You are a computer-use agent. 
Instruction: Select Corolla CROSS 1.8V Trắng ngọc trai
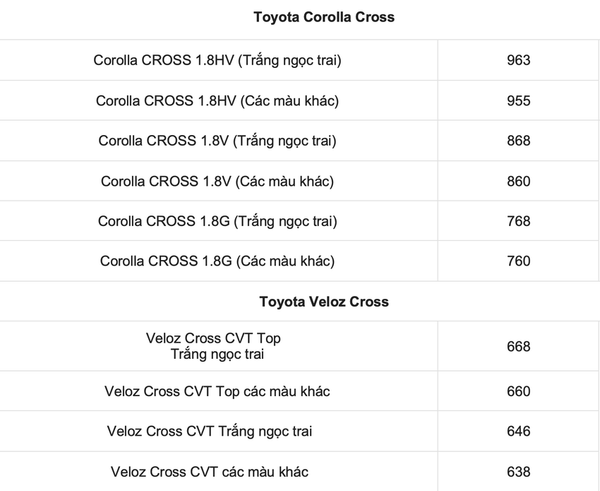217,141
